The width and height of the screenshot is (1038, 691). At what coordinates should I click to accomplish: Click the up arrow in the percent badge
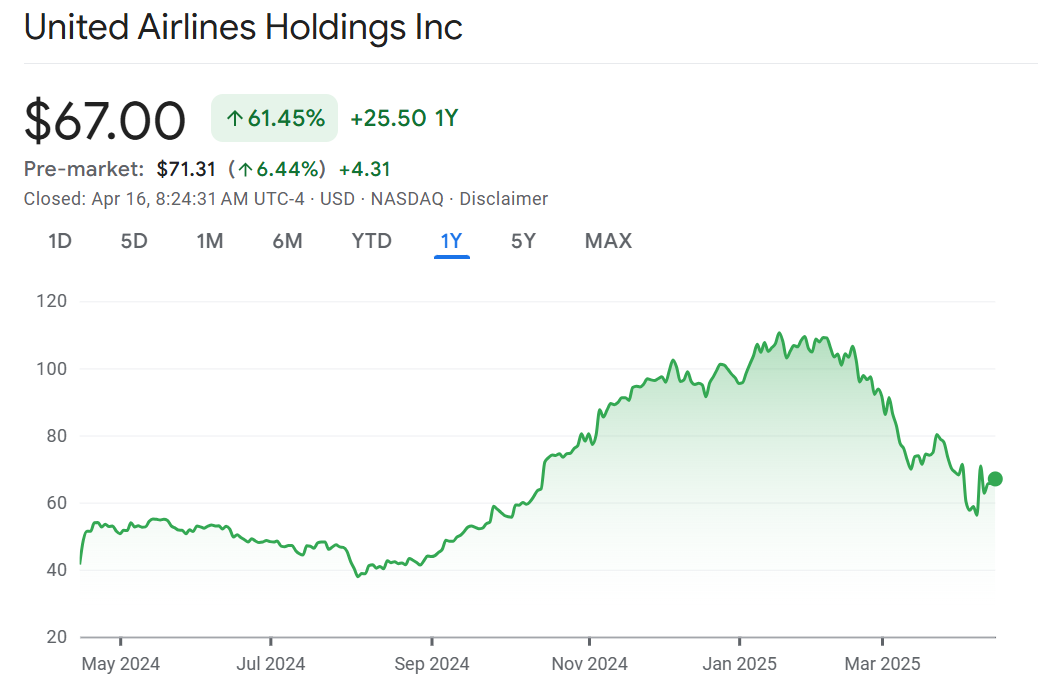click(235, 119)
